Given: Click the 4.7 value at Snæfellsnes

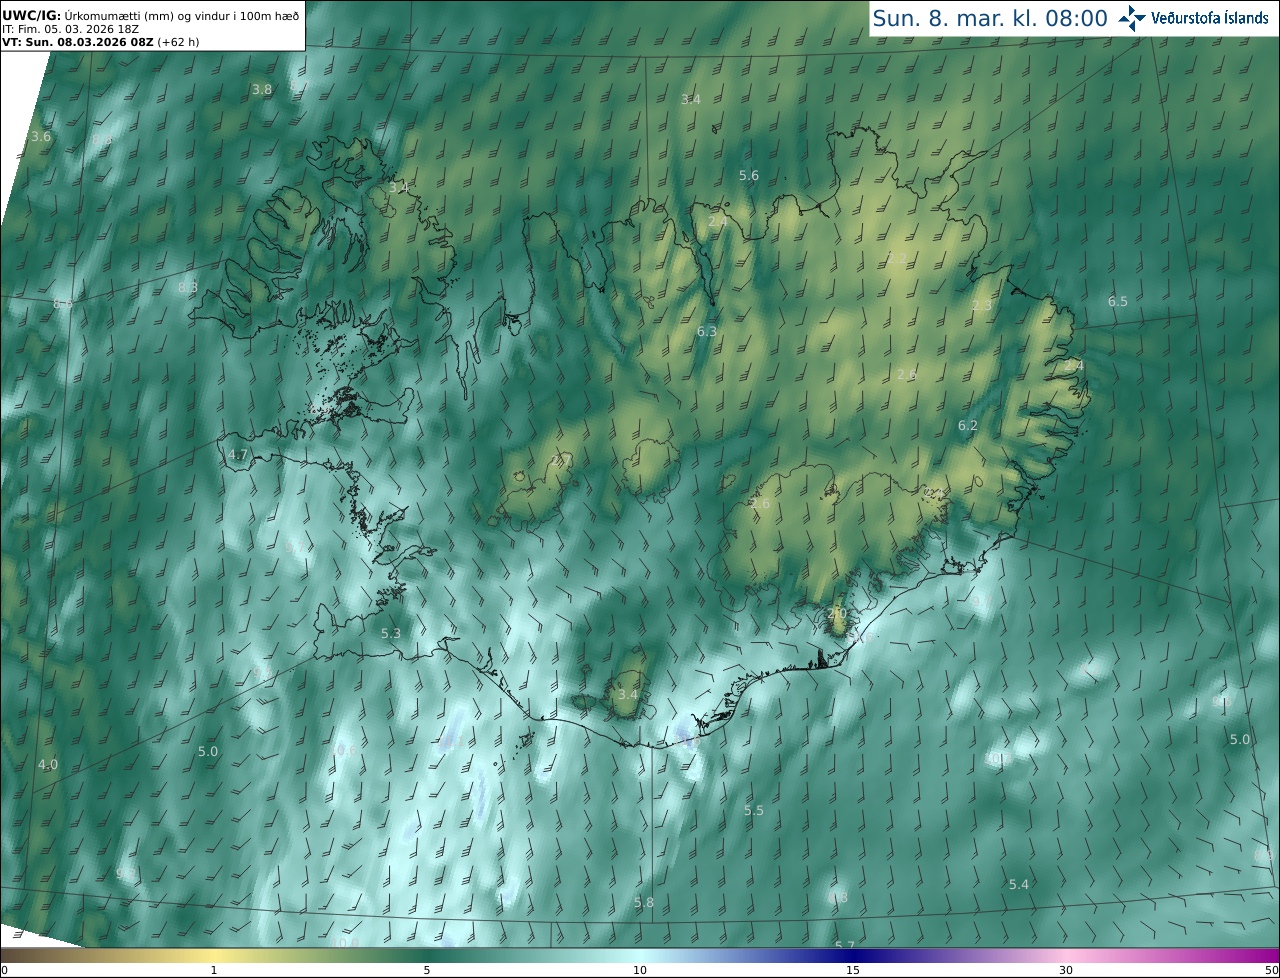Looking at the screenshot, I should pyautogui.click(x=238, y=454).
